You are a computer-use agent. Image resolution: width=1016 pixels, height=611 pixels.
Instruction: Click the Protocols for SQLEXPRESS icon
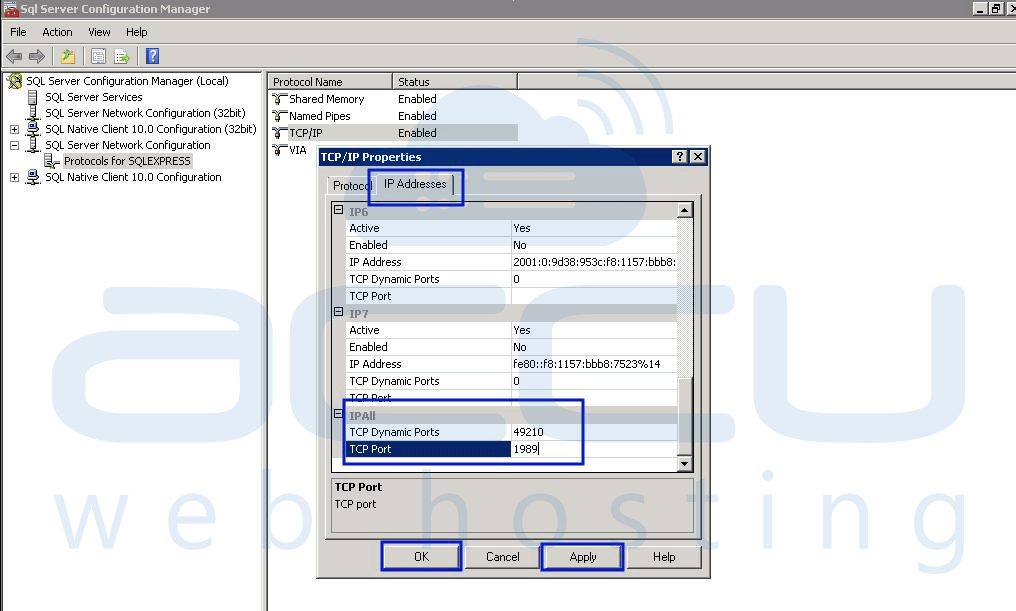pos(53,161)
